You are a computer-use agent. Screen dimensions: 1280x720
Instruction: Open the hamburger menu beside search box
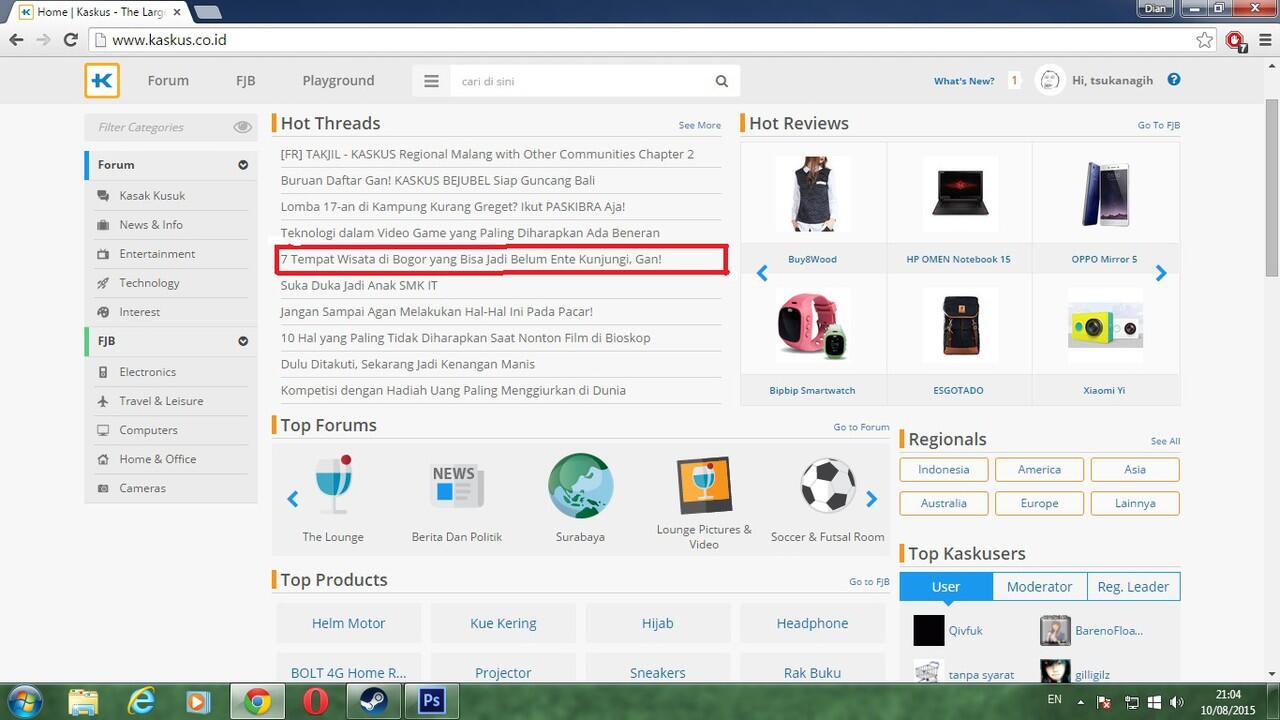(431, 81)
